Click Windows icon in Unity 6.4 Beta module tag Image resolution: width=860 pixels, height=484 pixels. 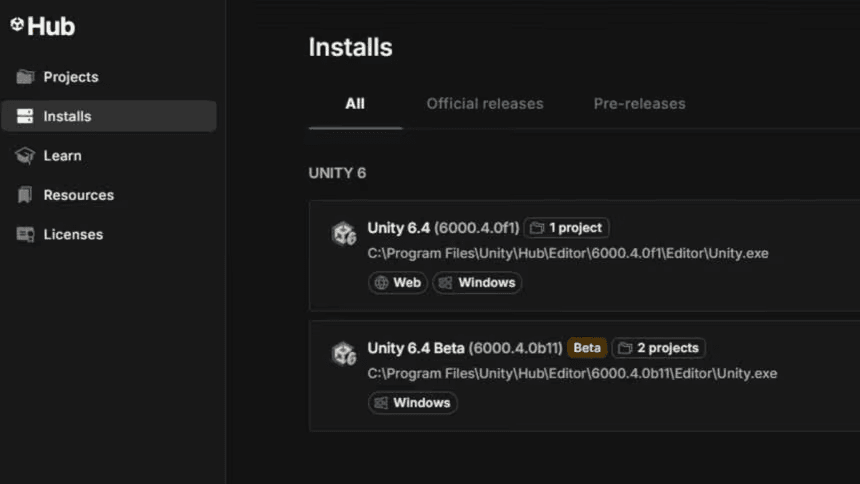pos(381,403)
